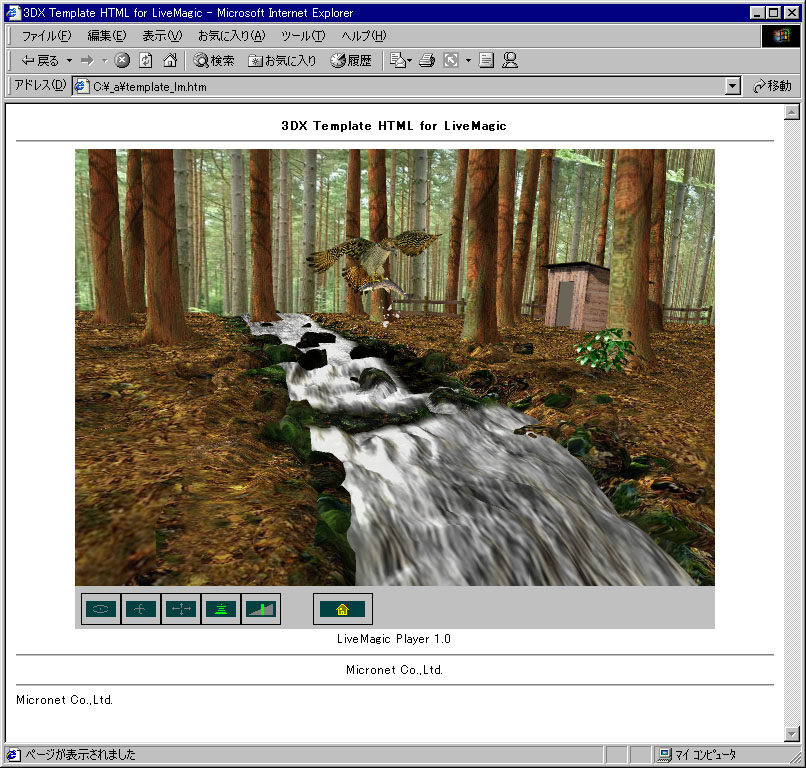
Task: Select the LiveMagic rotate control button
Action: (141, 609)
